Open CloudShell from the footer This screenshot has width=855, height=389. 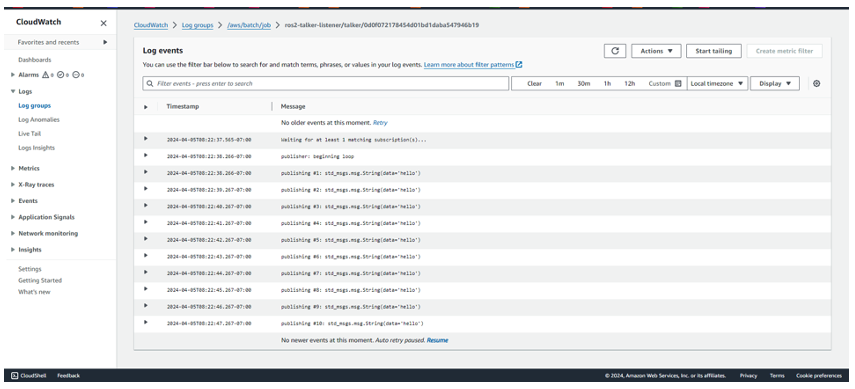coord(29,375)
